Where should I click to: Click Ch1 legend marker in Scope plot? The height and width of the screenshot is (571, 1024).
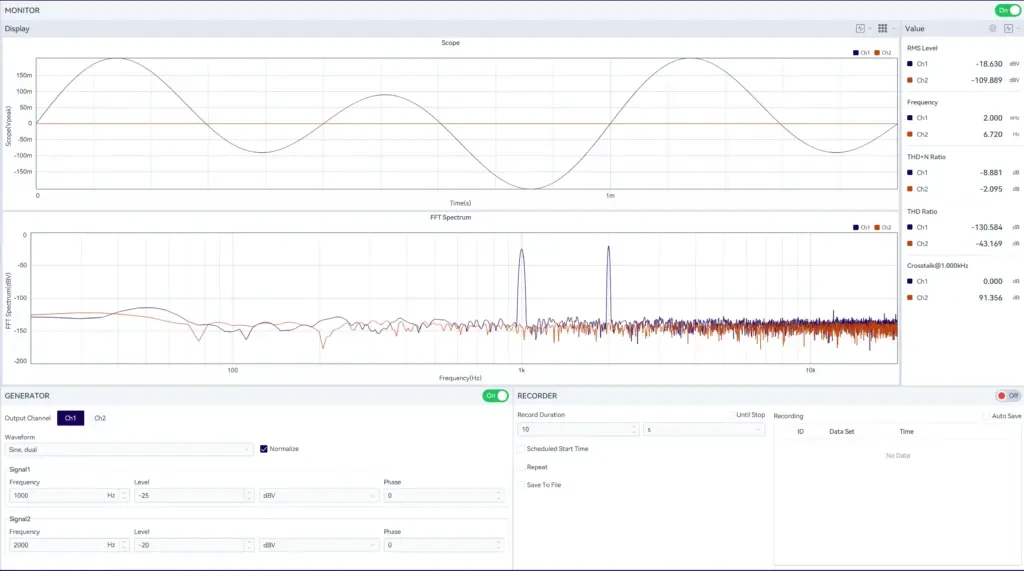(x=856, y=52)
